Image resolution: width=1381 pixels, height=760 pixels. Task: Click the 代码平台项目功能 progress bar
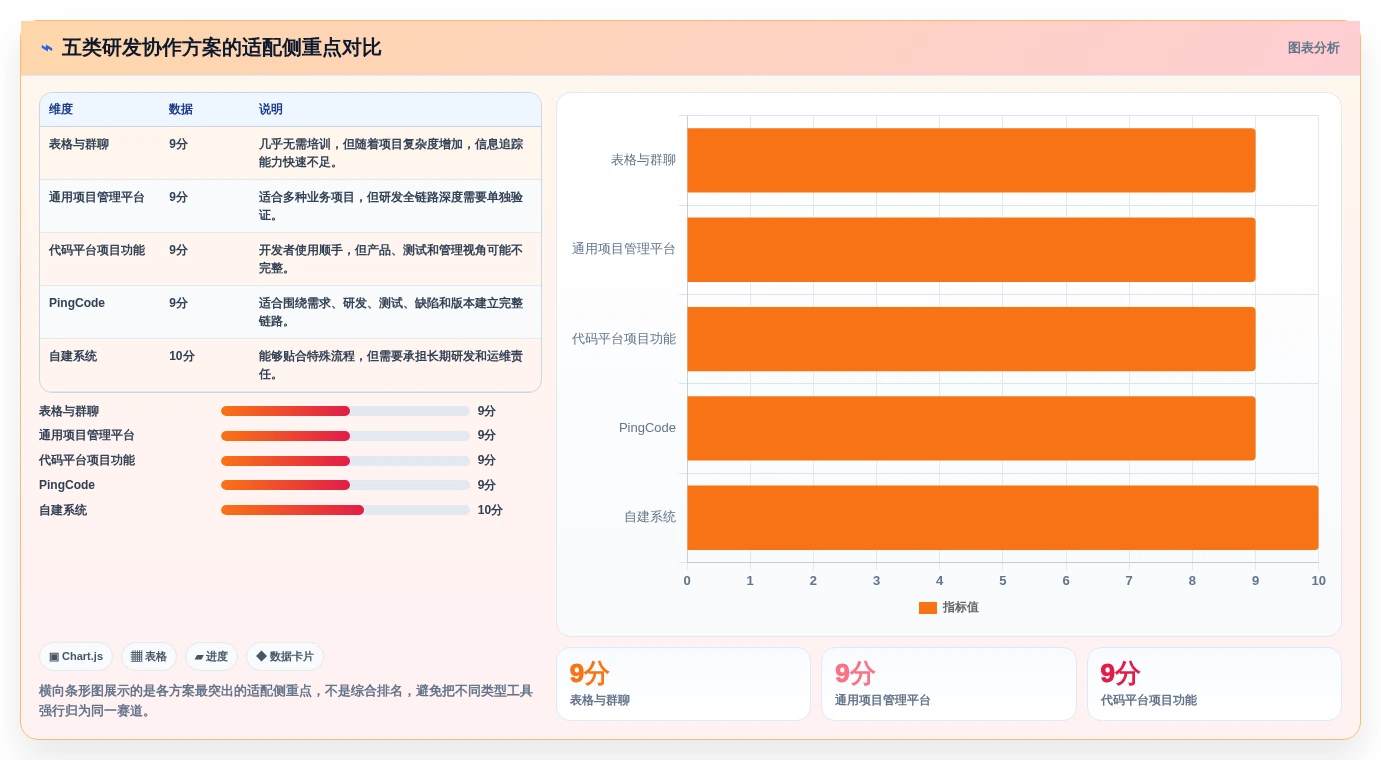coord(345,461)
